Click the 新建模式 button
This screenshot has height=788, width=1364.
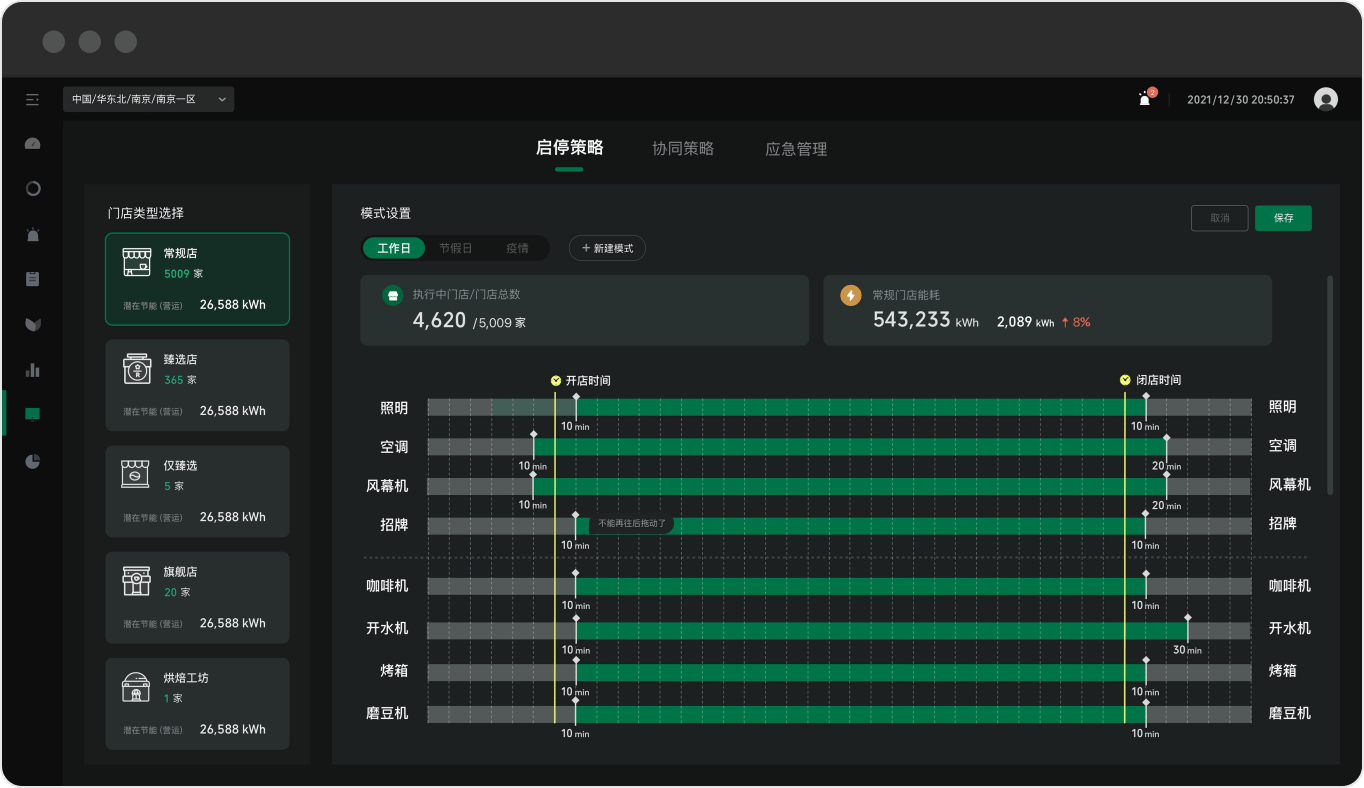pyautogui.click(x=607, y=248)
